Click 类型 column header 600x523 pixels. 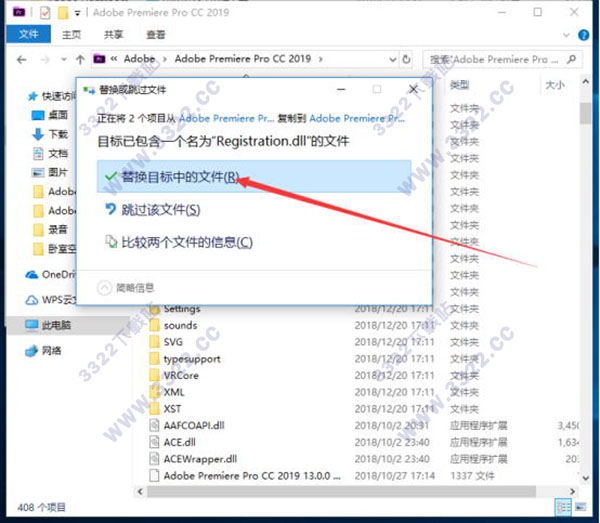pyautogui.click(x=459, y=85)
